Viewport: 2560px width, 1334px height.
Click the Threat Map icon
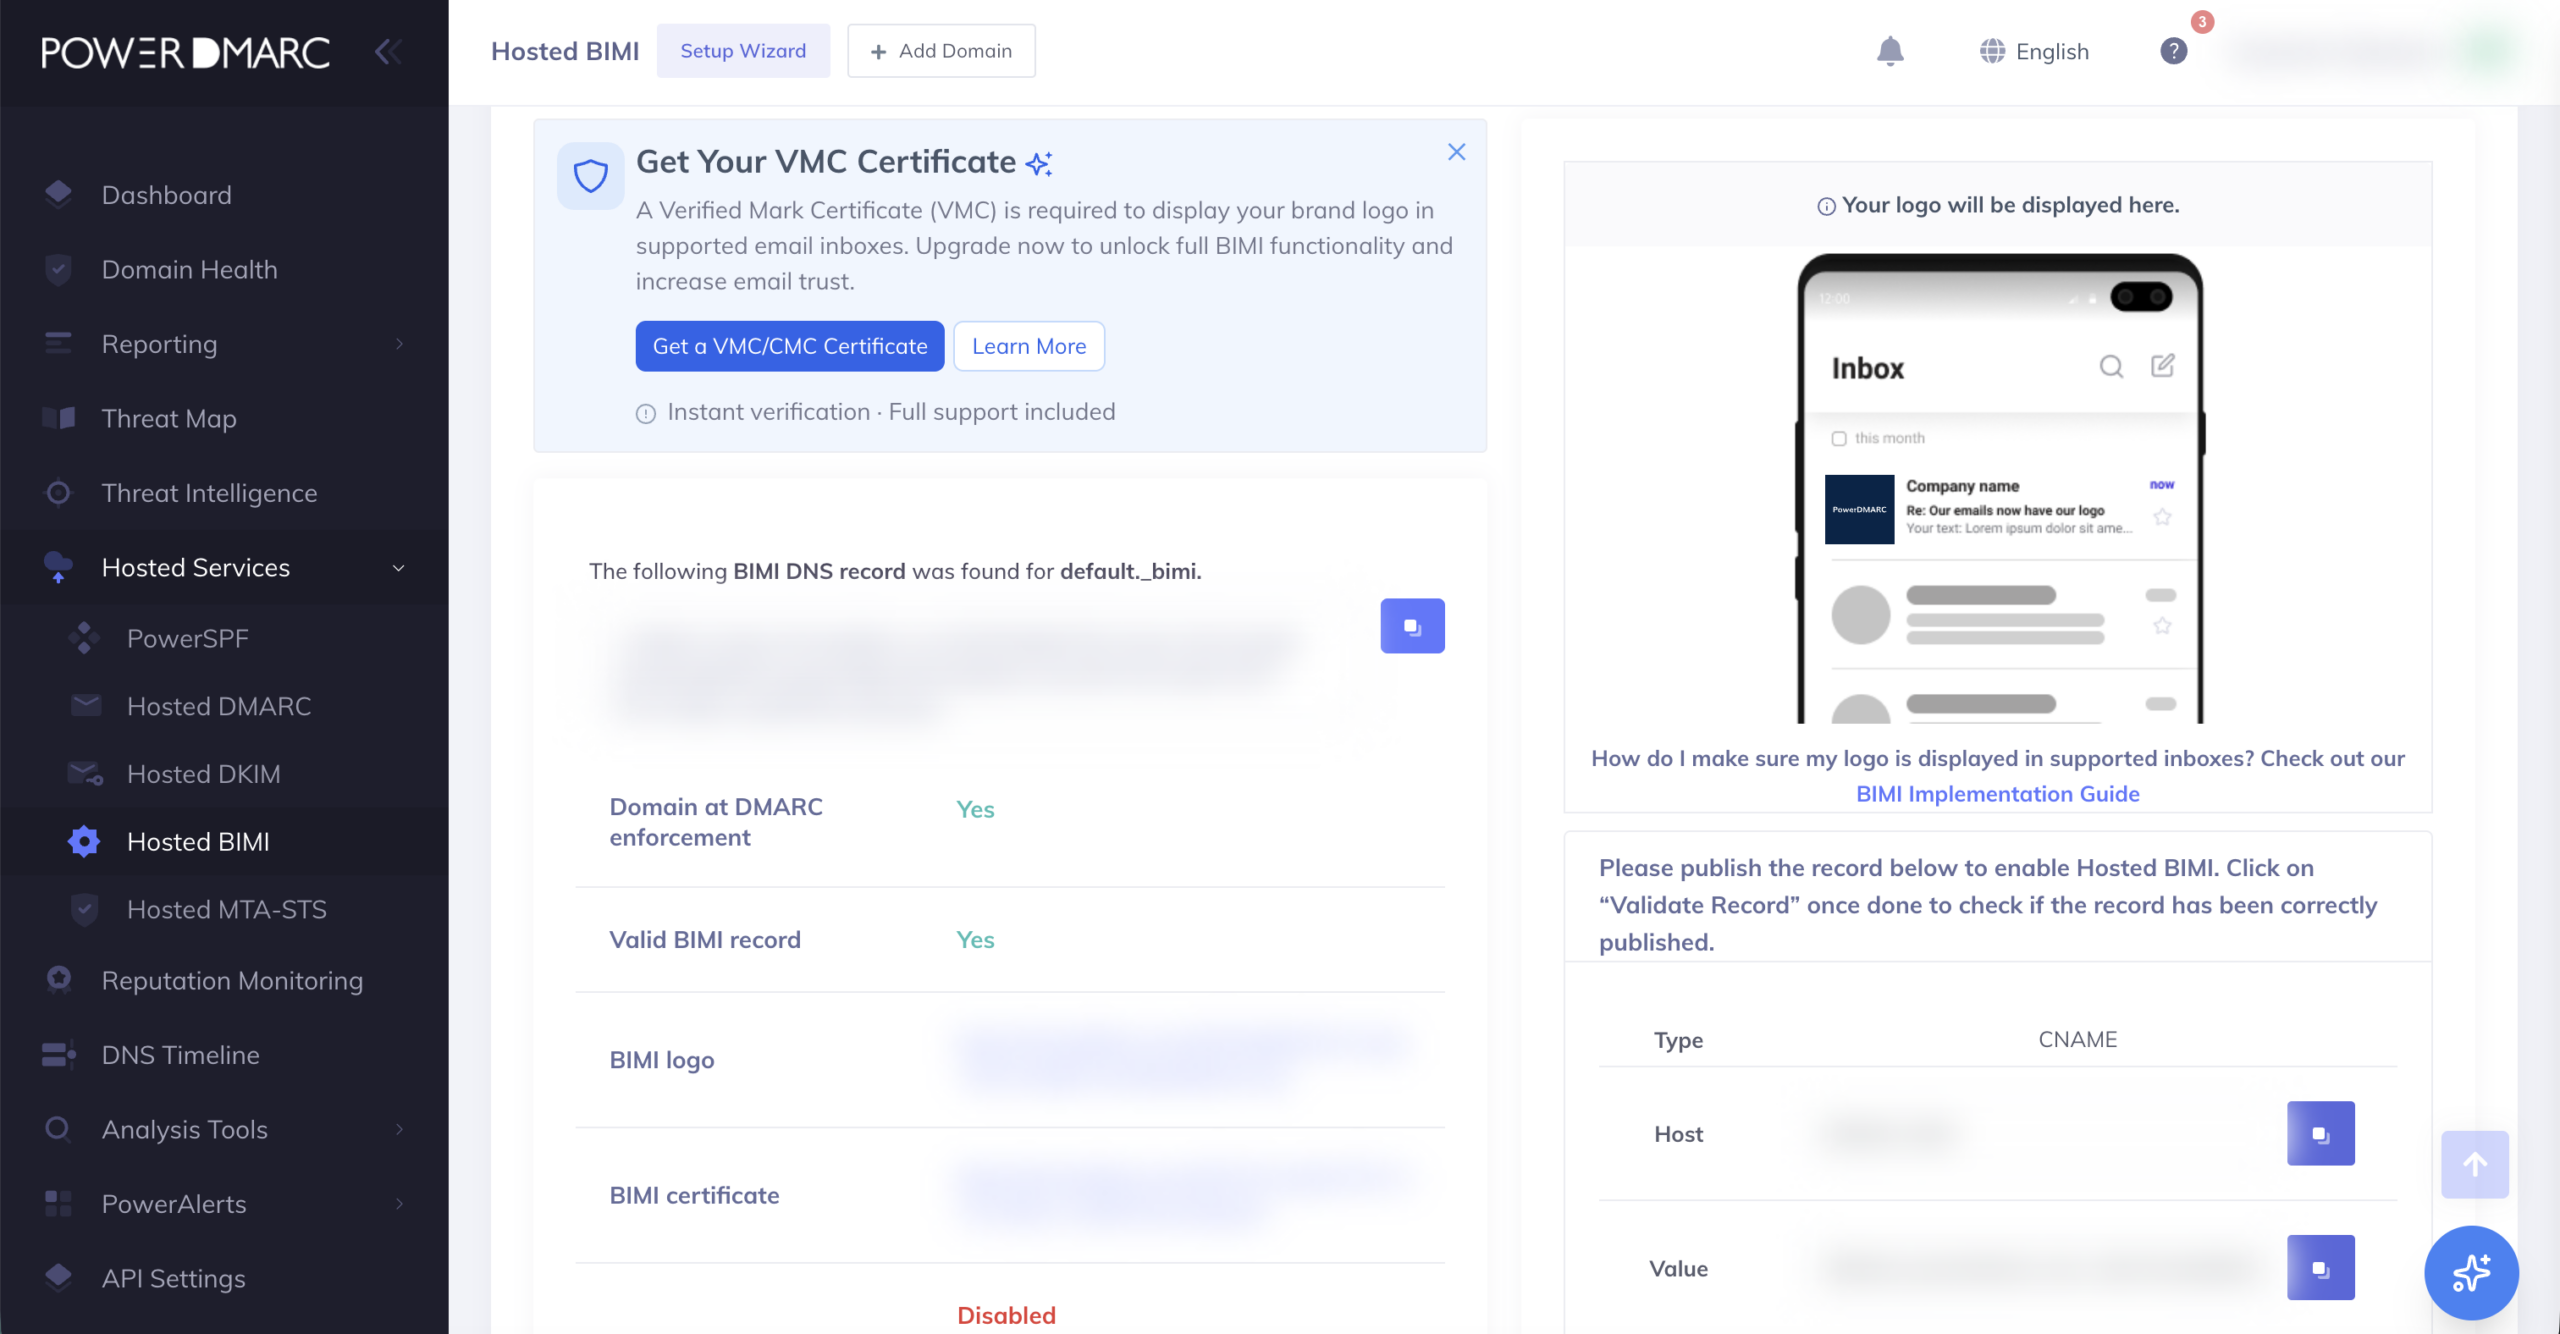(58, 418)
